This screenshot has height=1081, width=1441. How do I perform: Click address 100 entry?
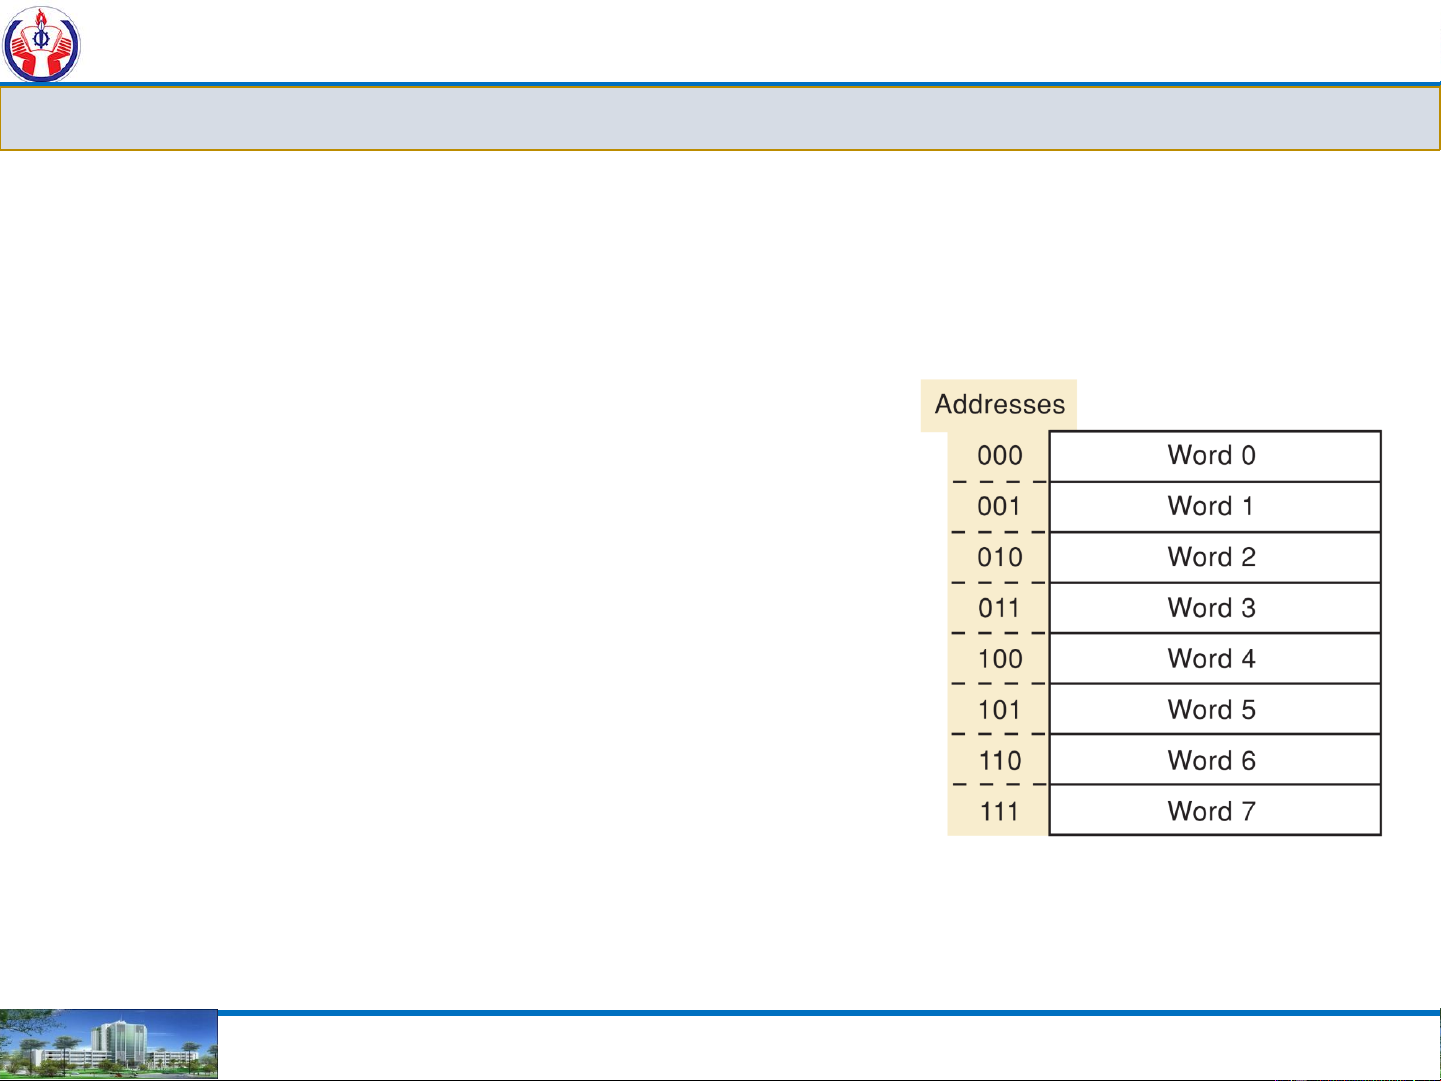click(999, 659)
